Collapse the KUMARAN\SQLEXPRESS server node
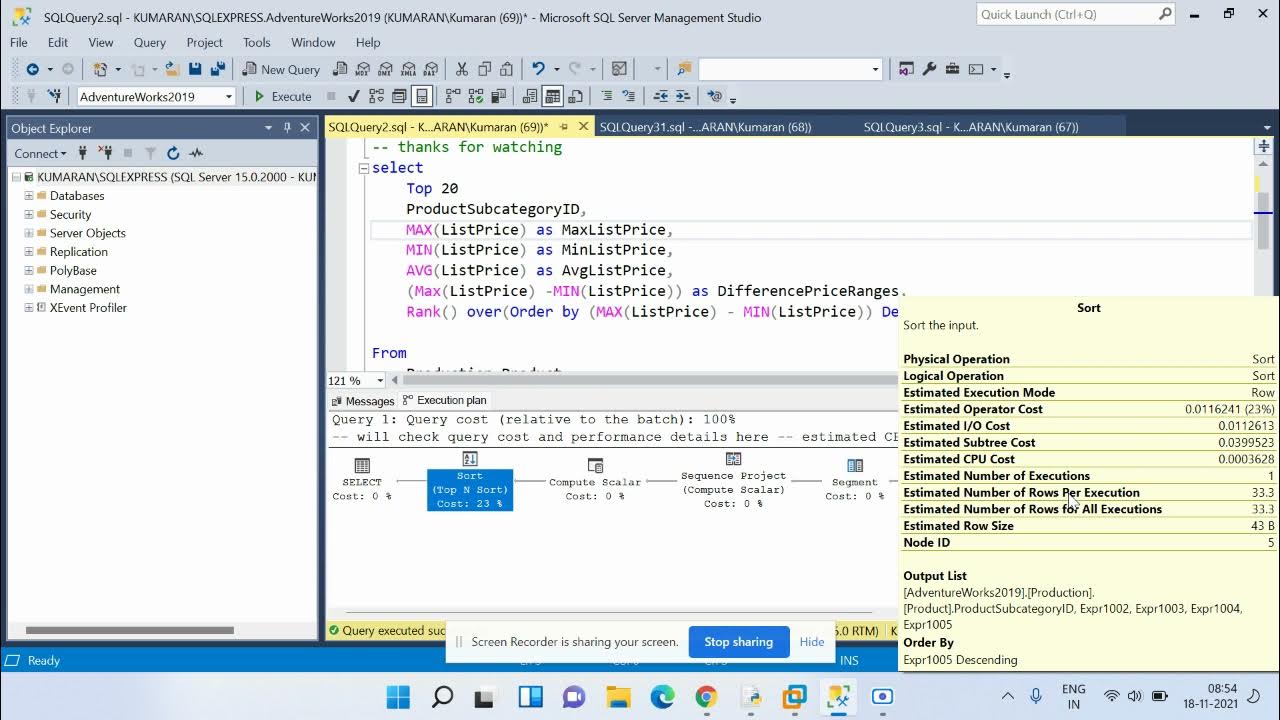This screenshot has height=720, width=1280. (x=16, y=177)
